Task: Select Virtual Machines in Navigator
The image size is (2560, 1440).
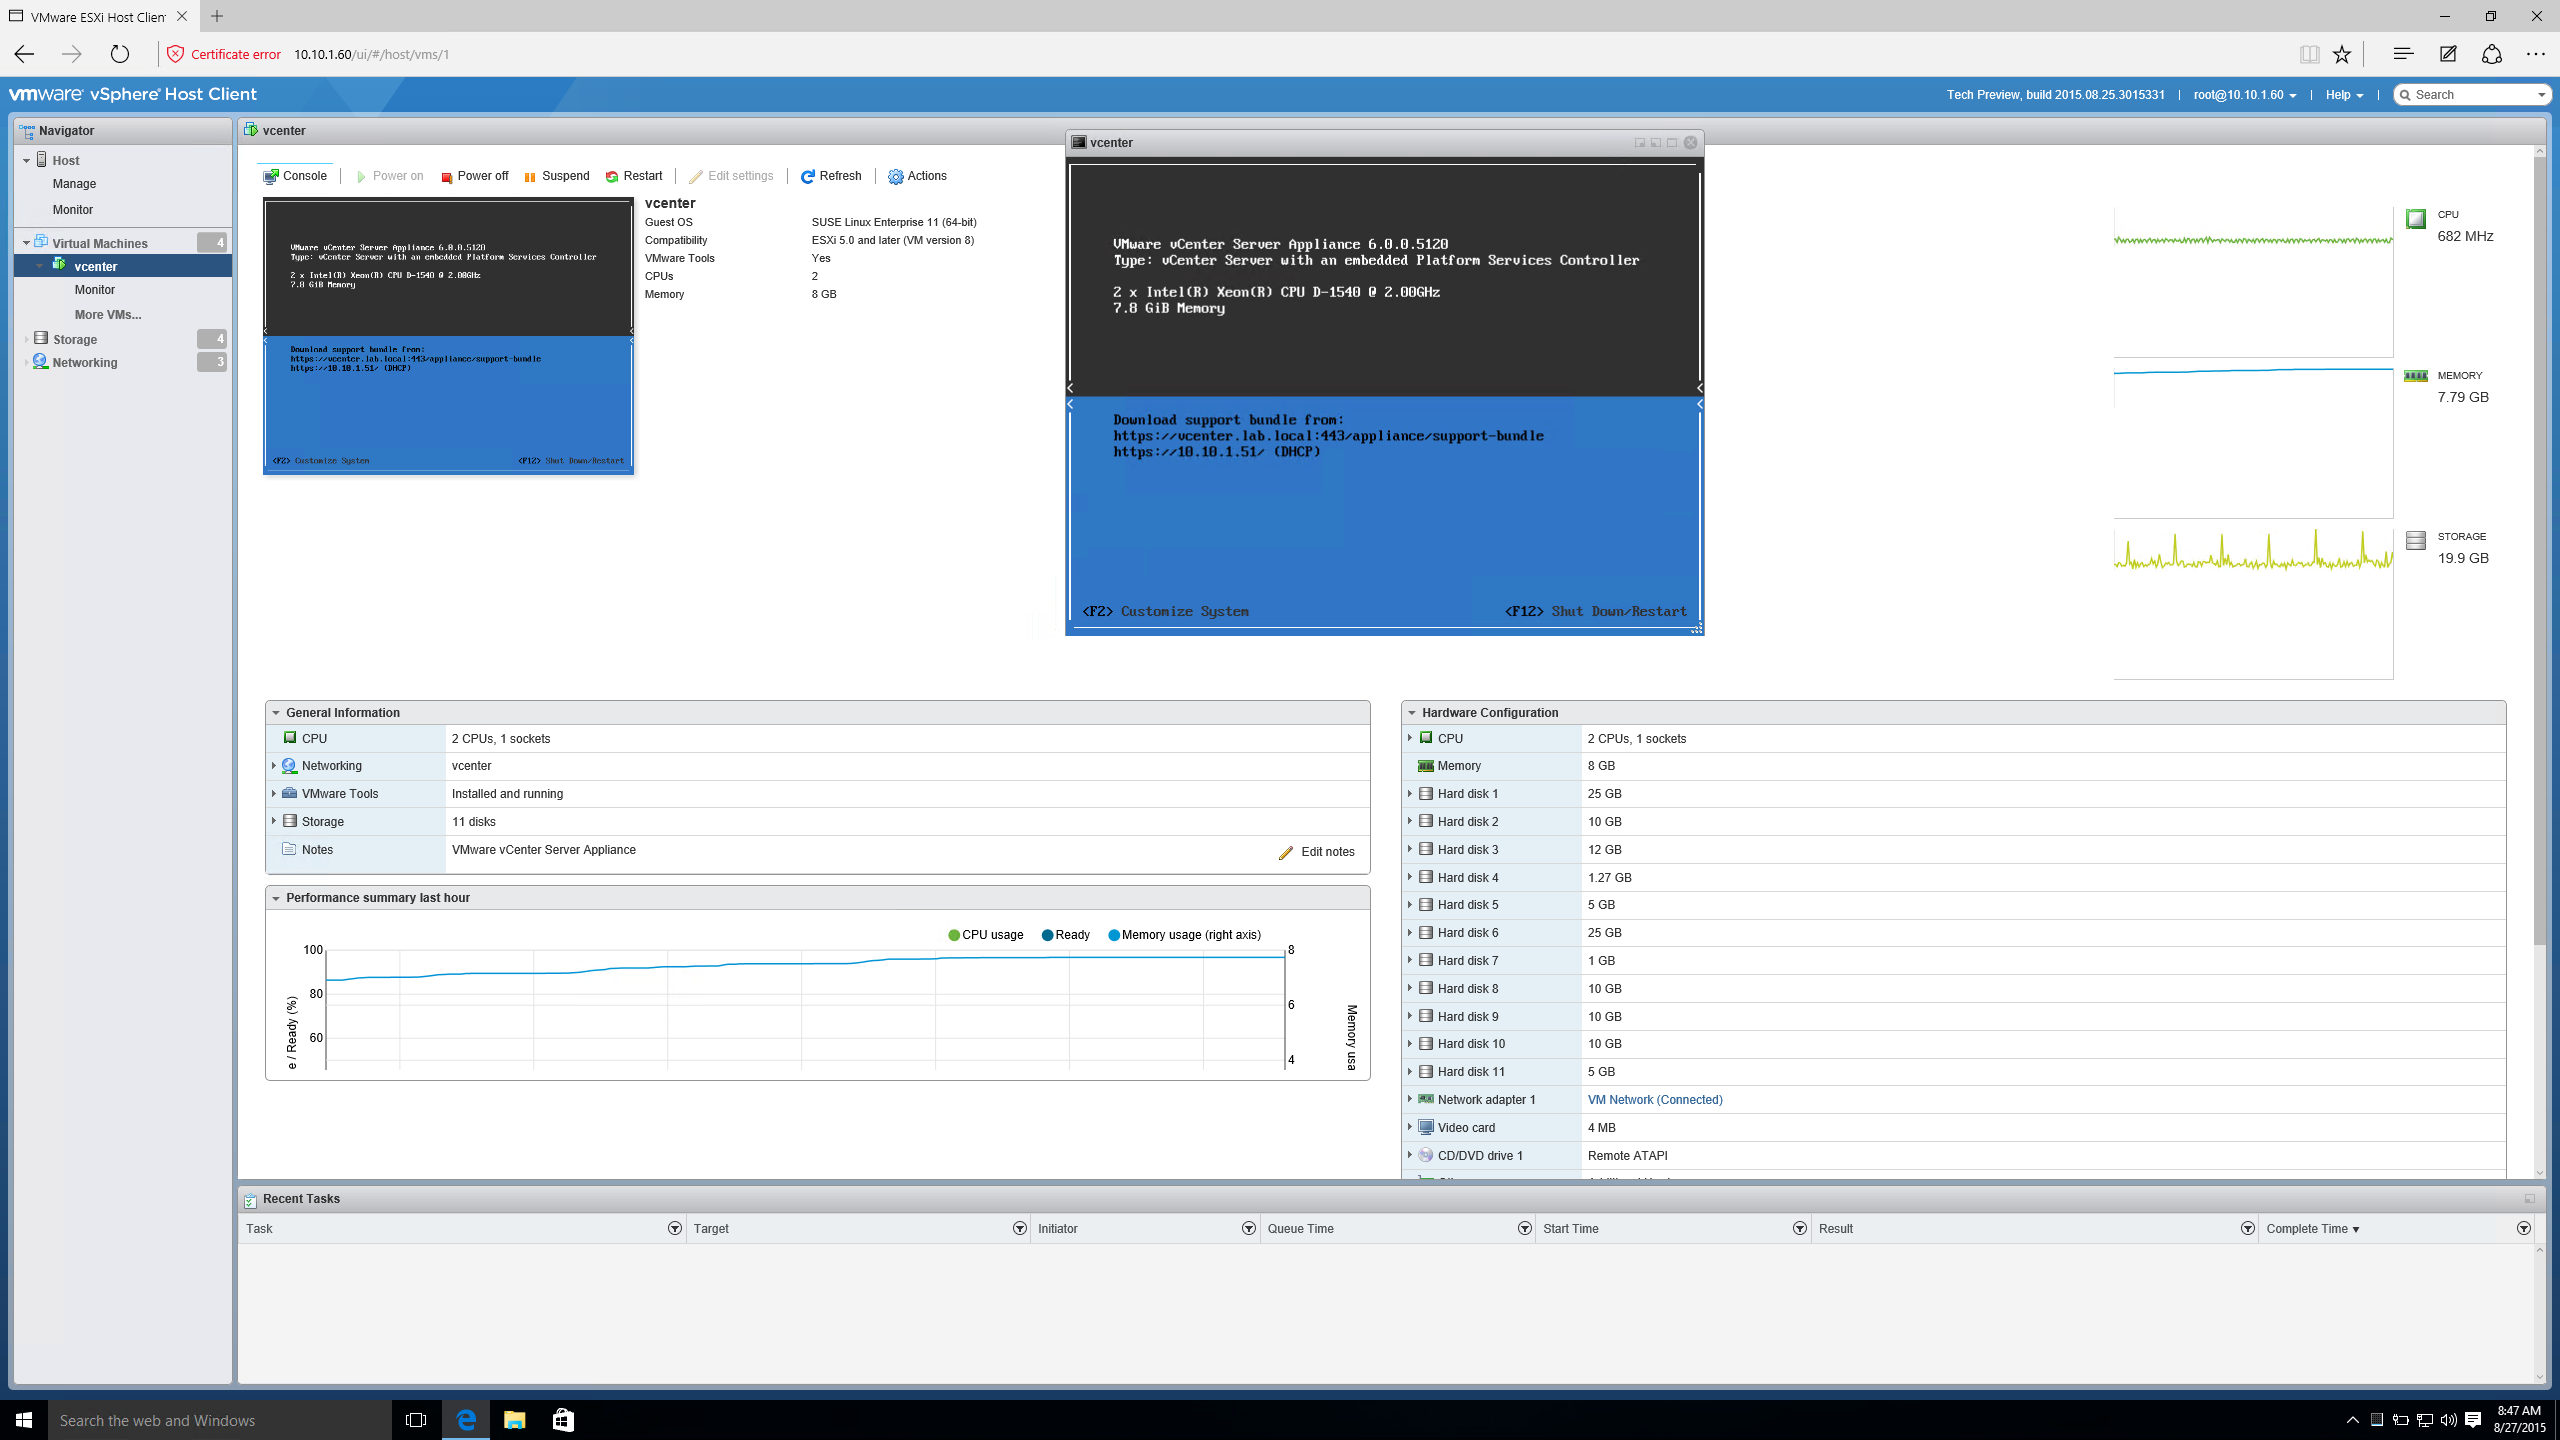Action: pyautogui.click(x=100, y=243)
